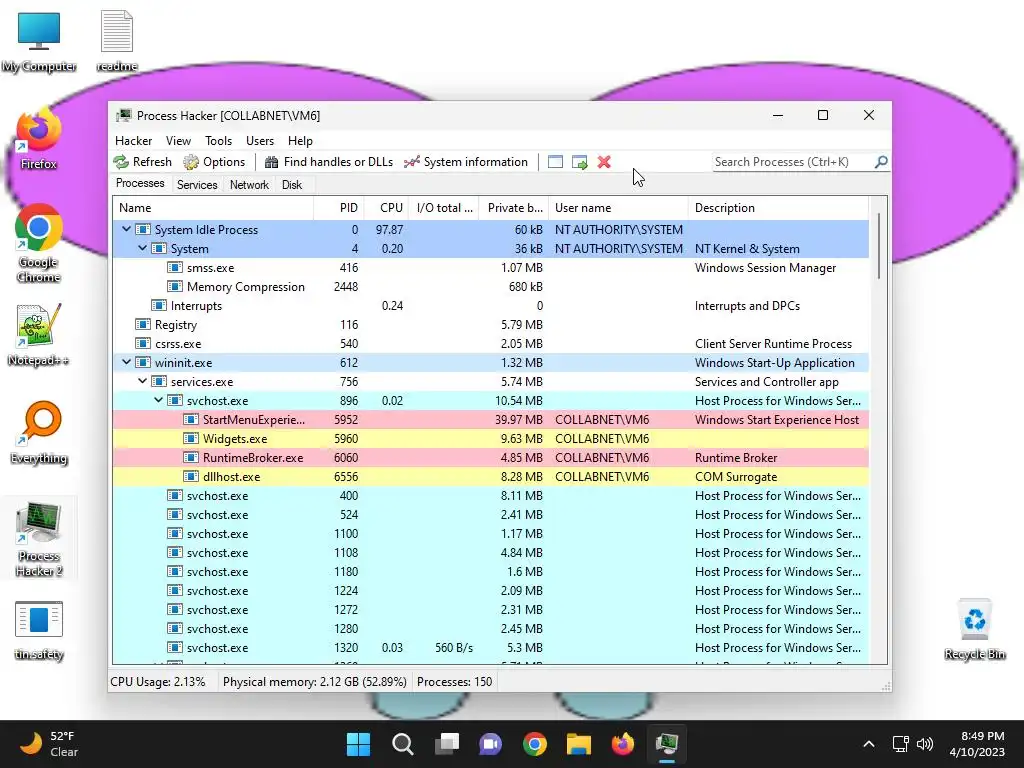Open File Explorer from the taskbar

579,744
